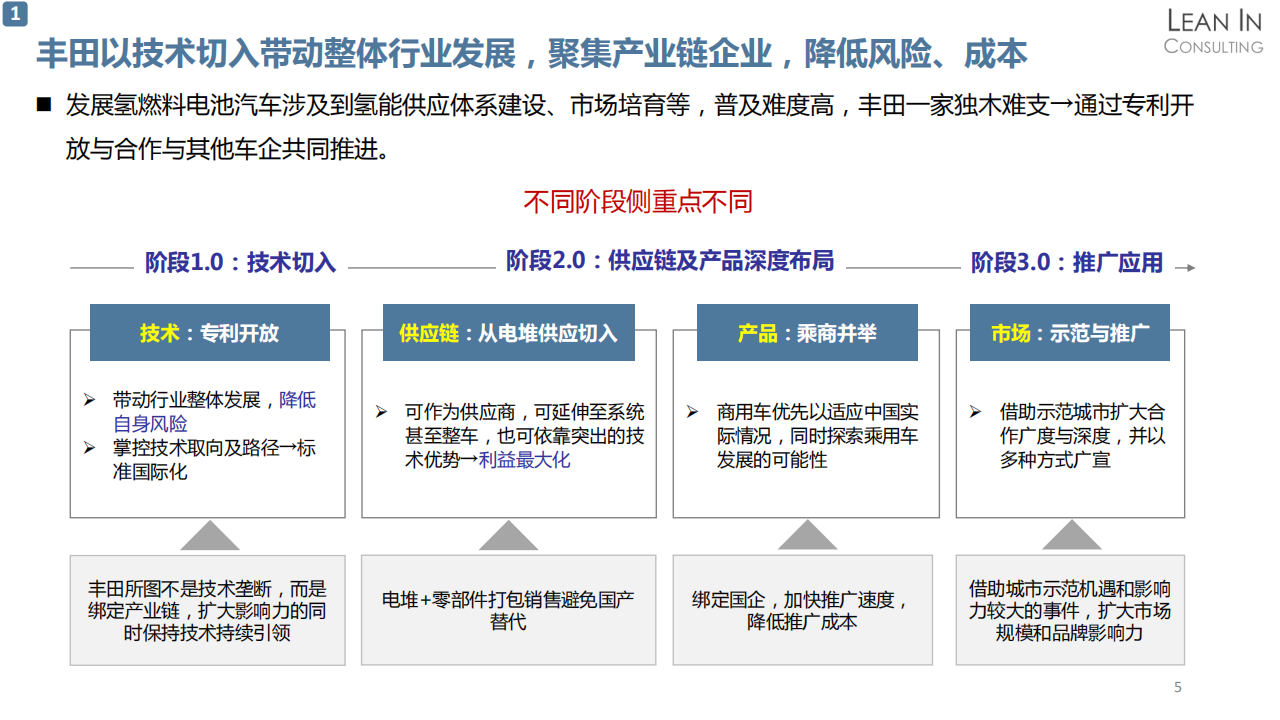
Task: Click the gray box 借助城市示范机遇和影响
Action: click(1070, 610)
